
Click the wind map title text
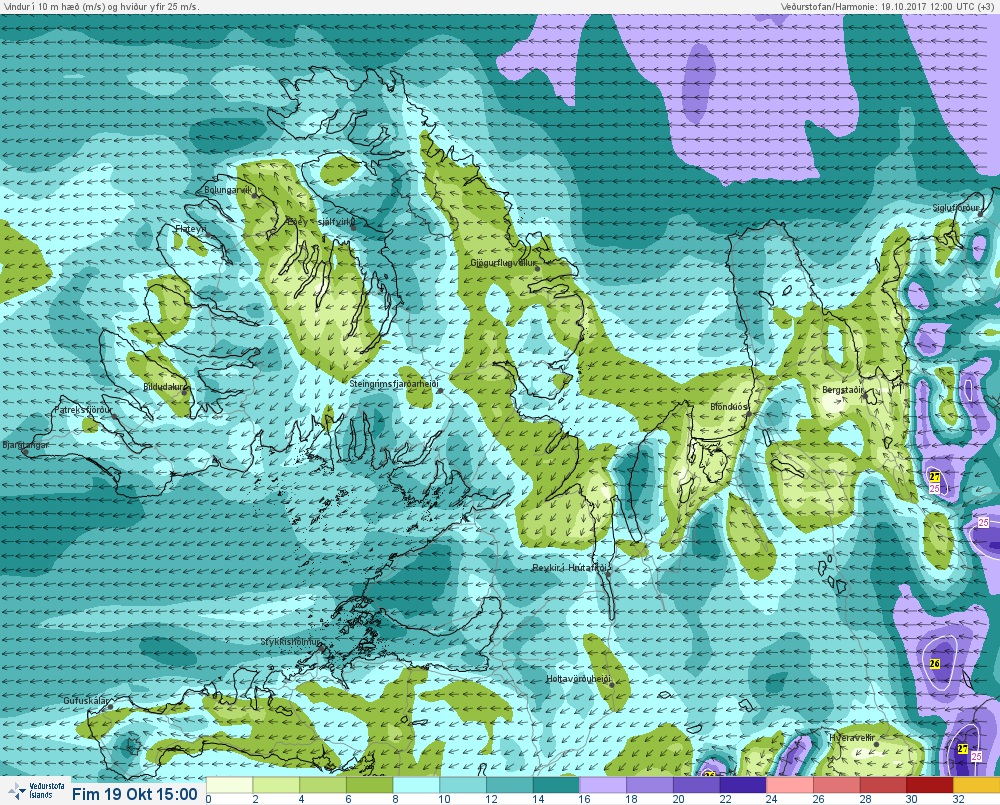coord(100,6)
